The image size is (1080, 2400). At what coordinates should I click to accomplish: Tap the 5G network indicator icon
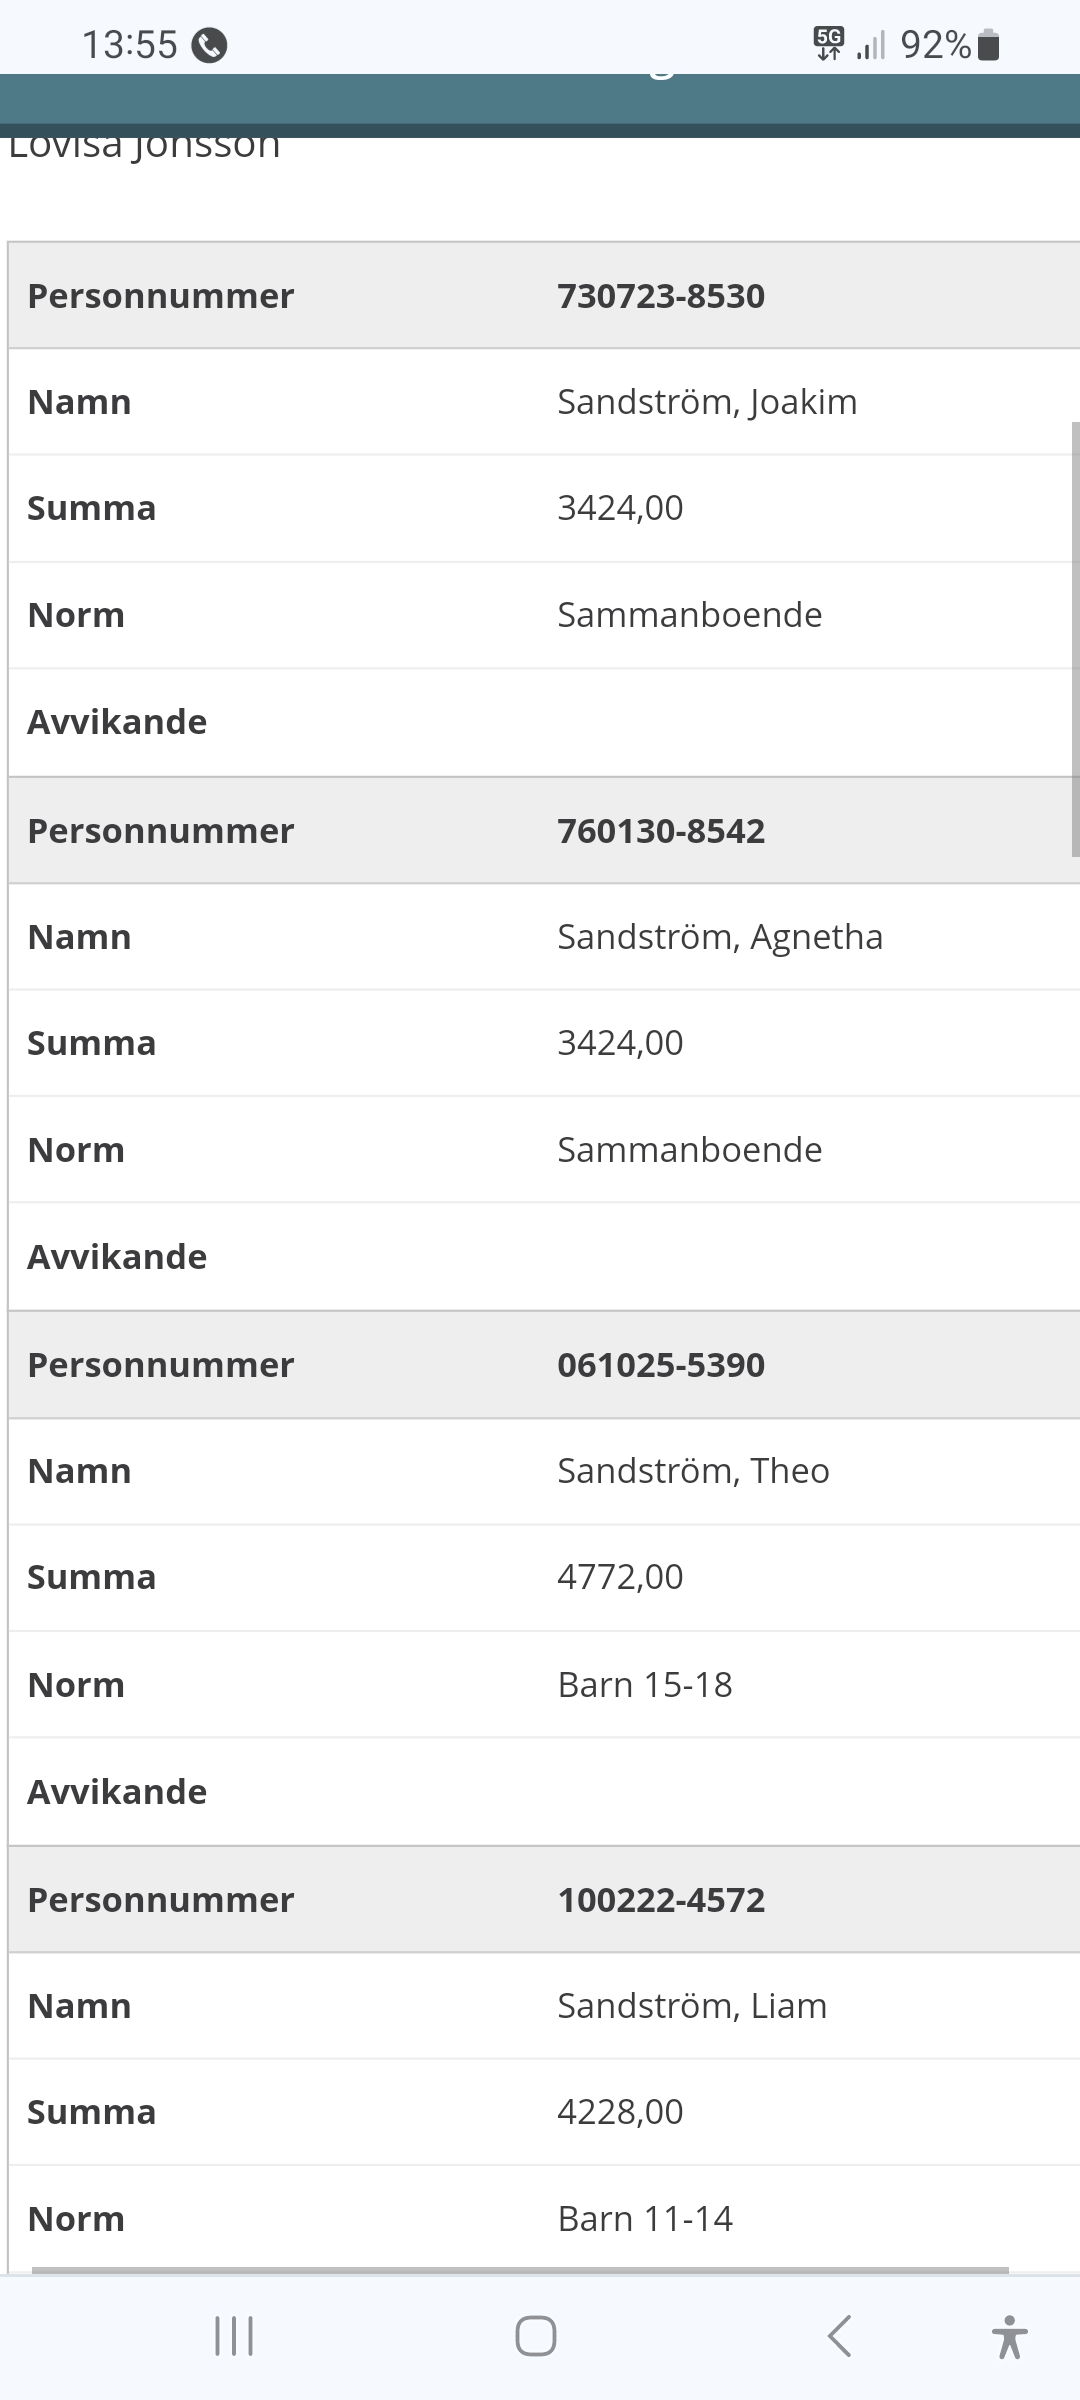point(829,44)
